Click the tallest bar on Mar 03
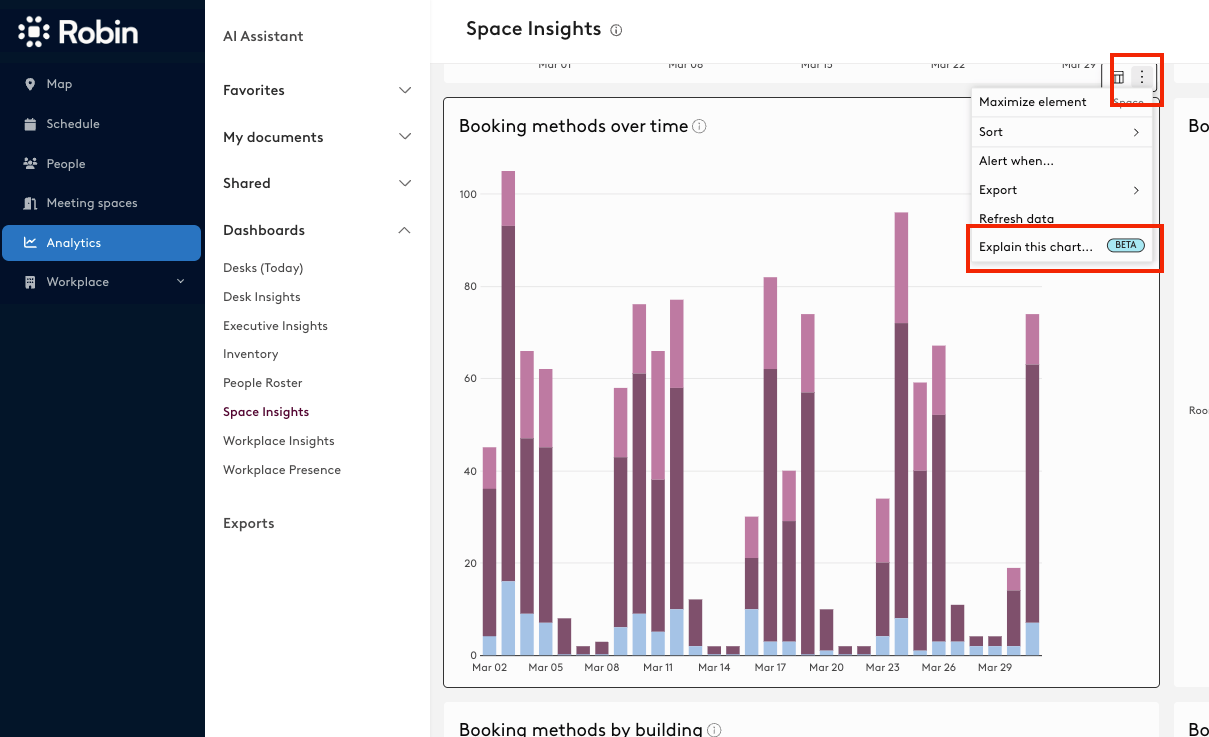The image size is (1209, 737). coord(508,413)
